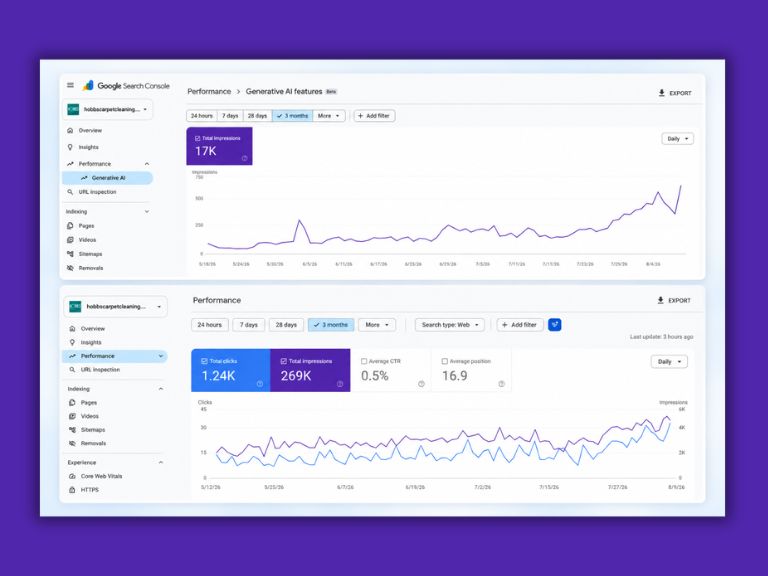Click the HTTPS lock icon

(x=72, y=490)
